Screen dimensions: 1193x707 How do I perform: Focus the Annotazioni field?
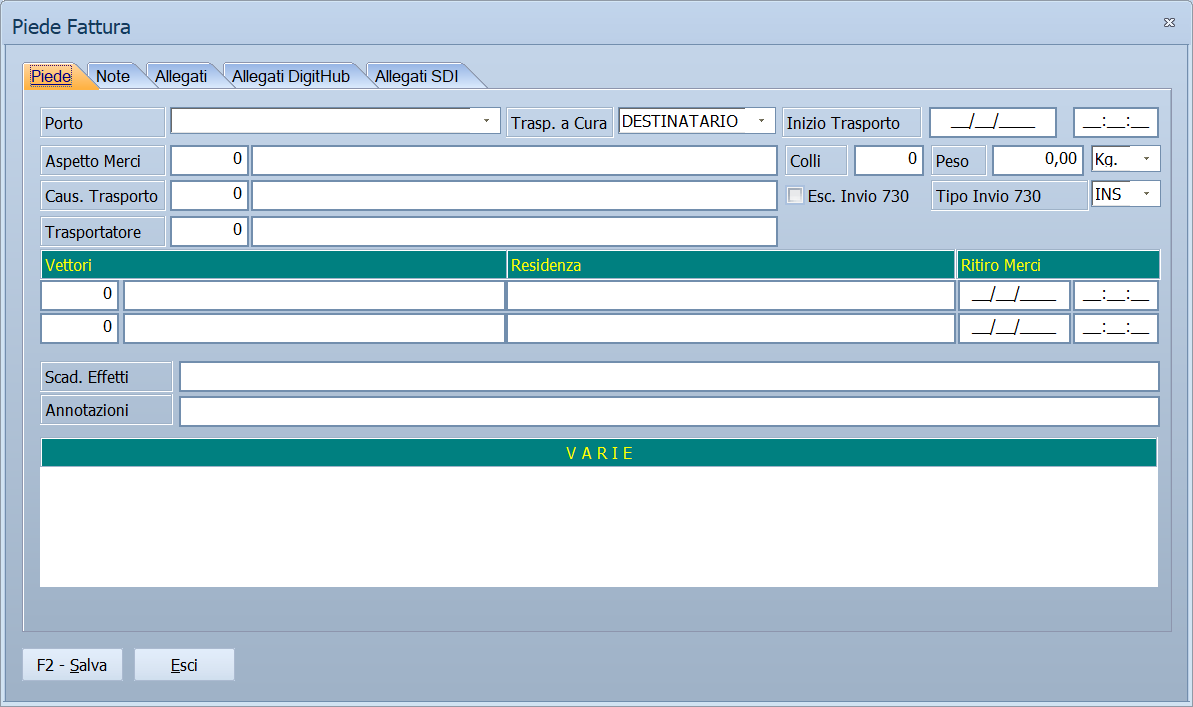click(x=670, y=411)
